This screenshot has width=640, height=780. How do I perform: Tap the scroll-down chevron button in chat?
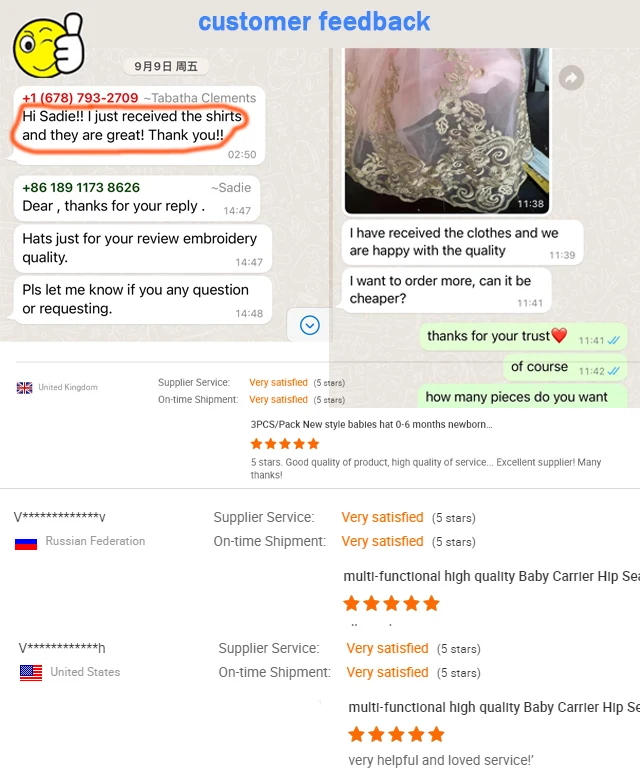click(x=309, y=325)
